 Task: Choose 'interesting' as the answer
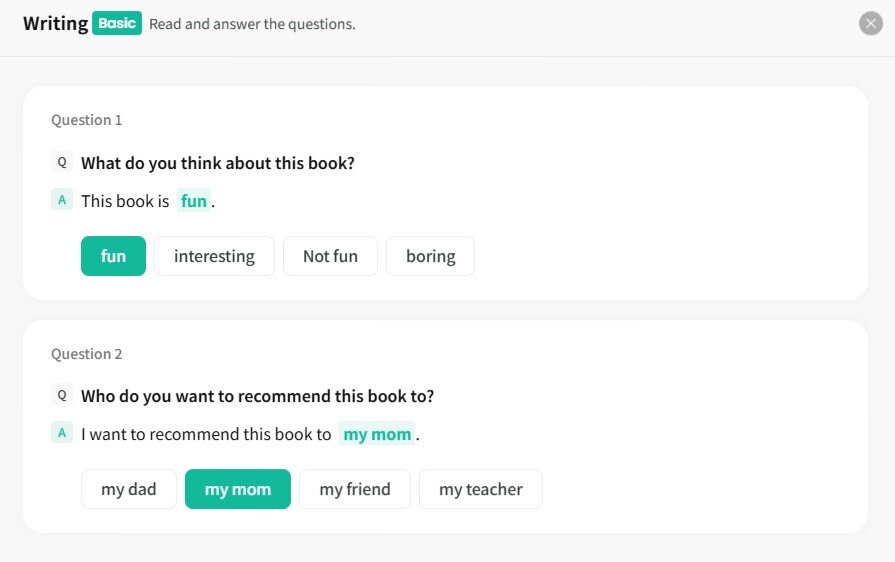pos(214,256)
